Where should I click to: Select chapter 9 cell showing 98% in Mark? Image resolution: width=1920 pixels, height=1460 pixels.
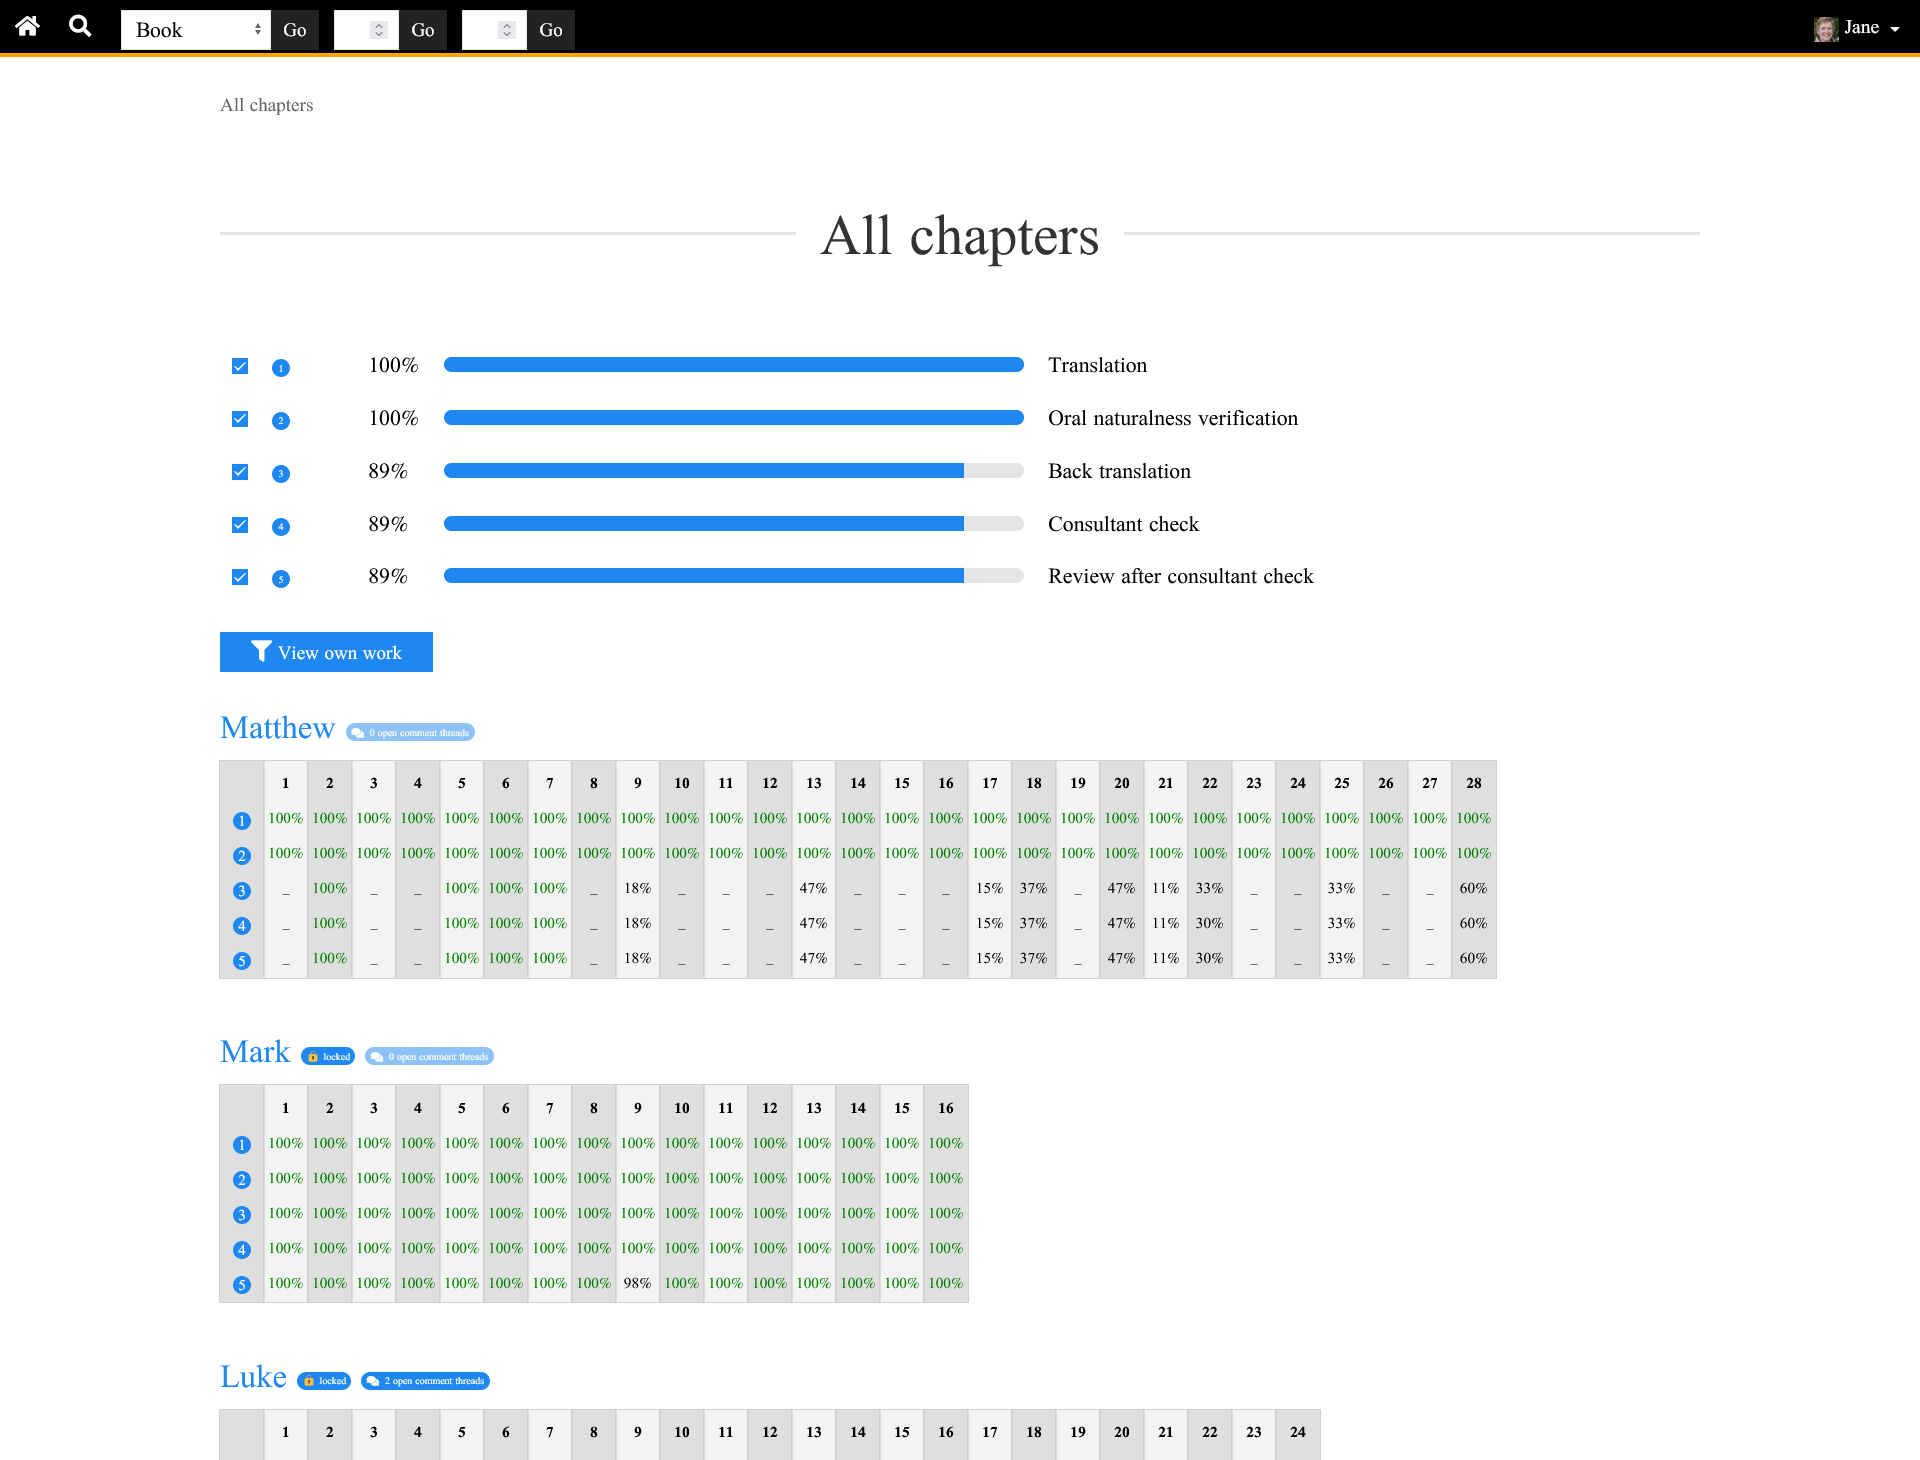pos(637,1283)
